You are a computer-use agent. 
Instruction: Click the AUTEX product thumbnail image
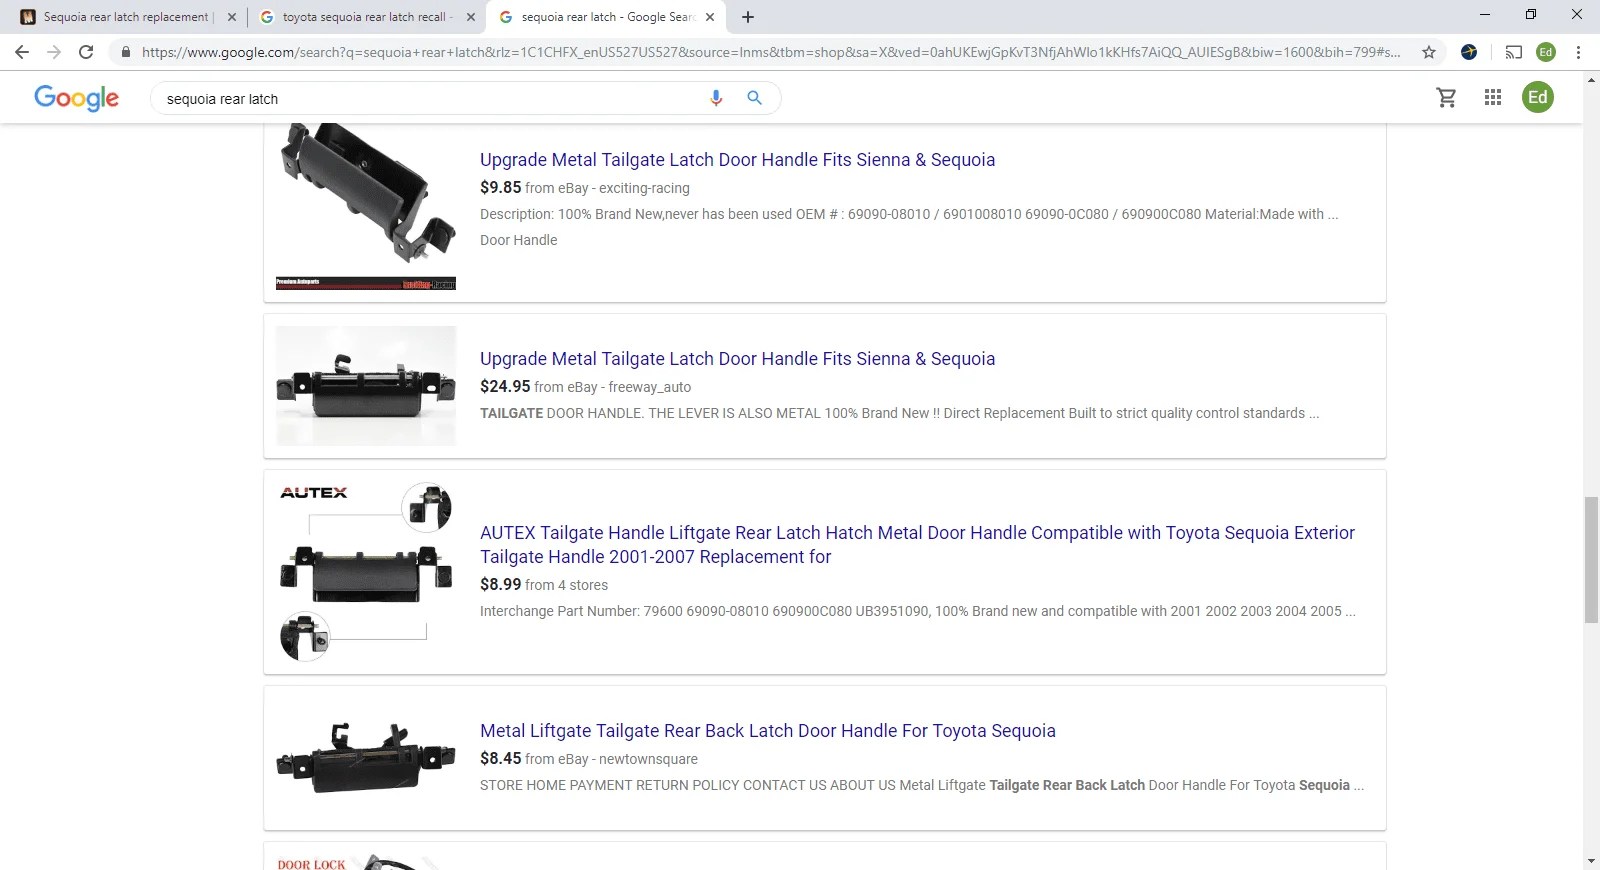click(x=366, y=572)
